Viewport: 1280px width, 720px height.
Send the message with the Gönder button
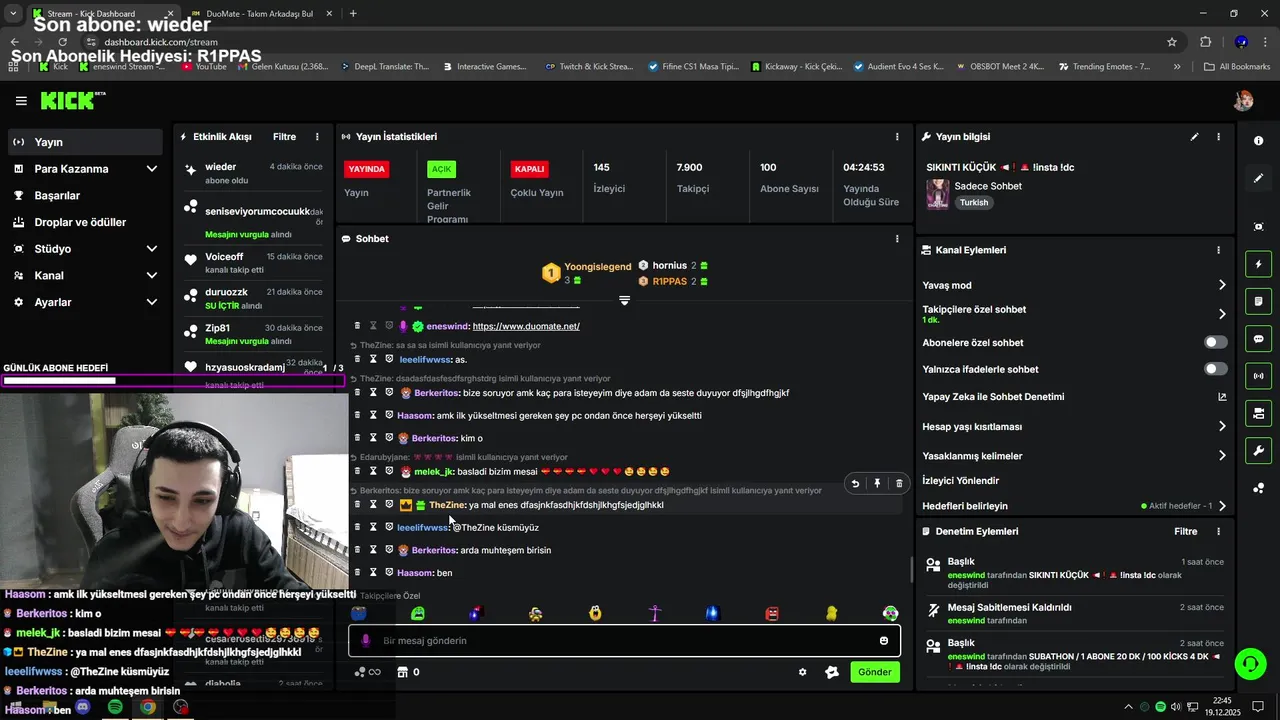click(874, 672)
